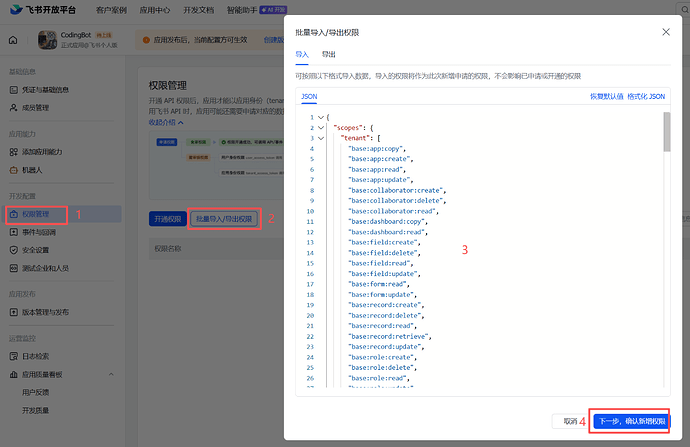Click the "base:record:retrieve" line
The height and width of the screenshot is (447, 690).
pos(390,337)
